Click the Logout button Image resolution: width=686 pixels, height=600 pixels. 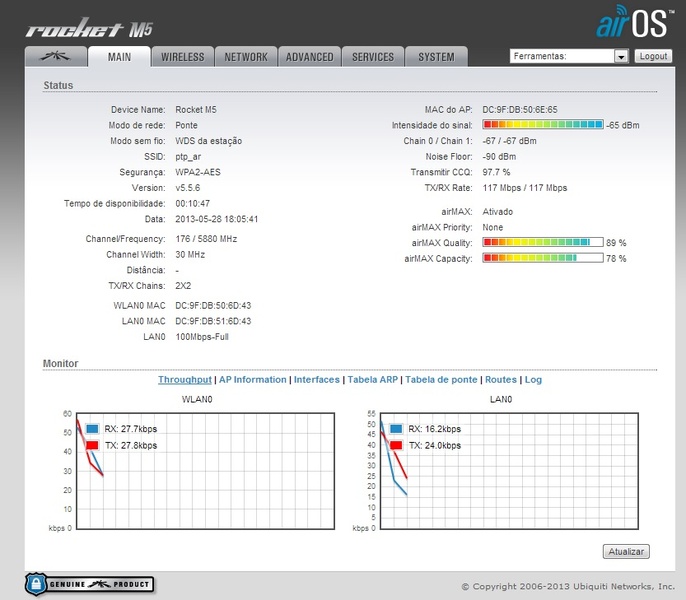pyautogui.click(x=653, y=56)
